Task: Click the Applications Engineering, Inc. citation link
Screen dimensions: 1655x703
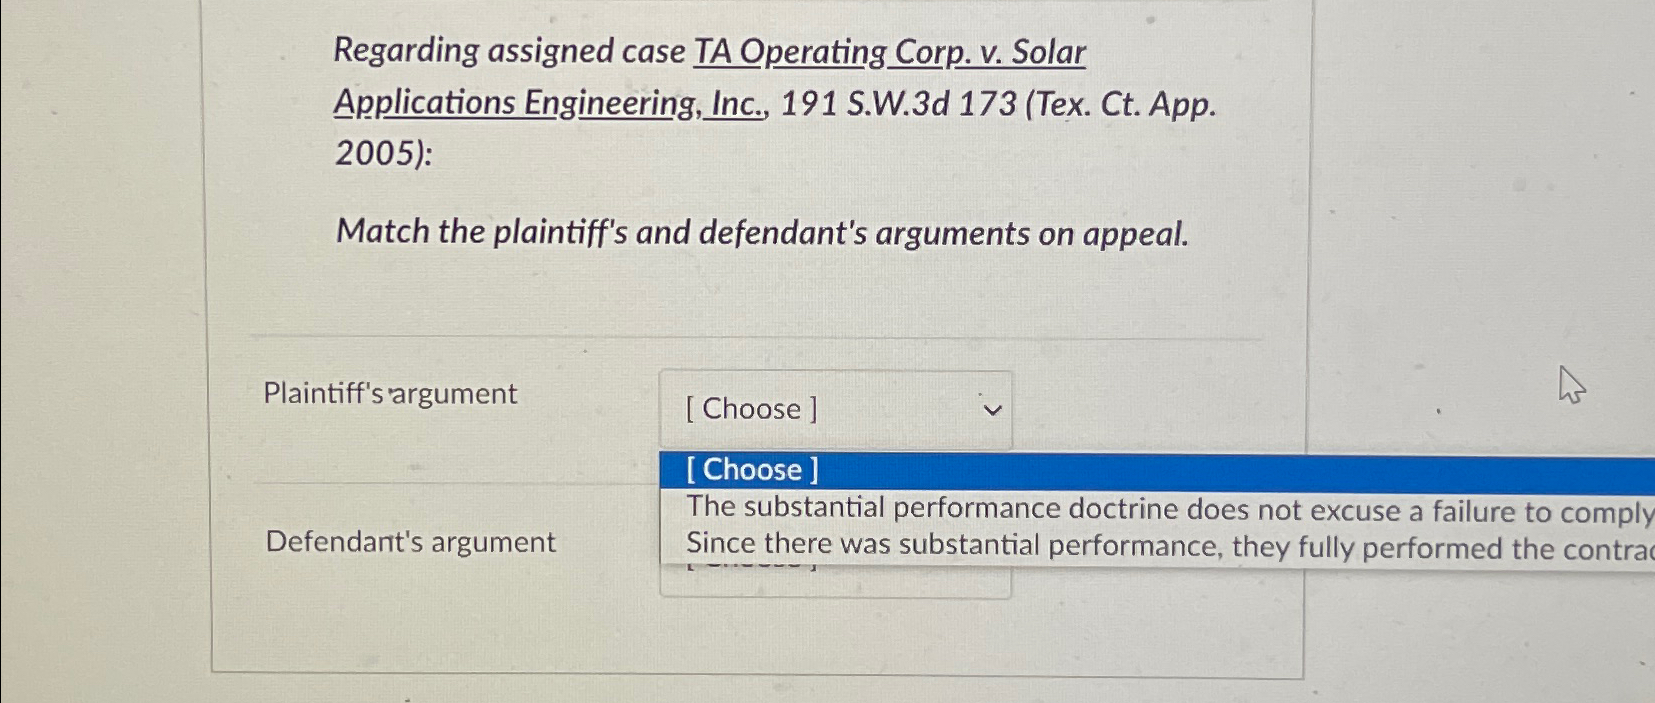Action: 545,103
